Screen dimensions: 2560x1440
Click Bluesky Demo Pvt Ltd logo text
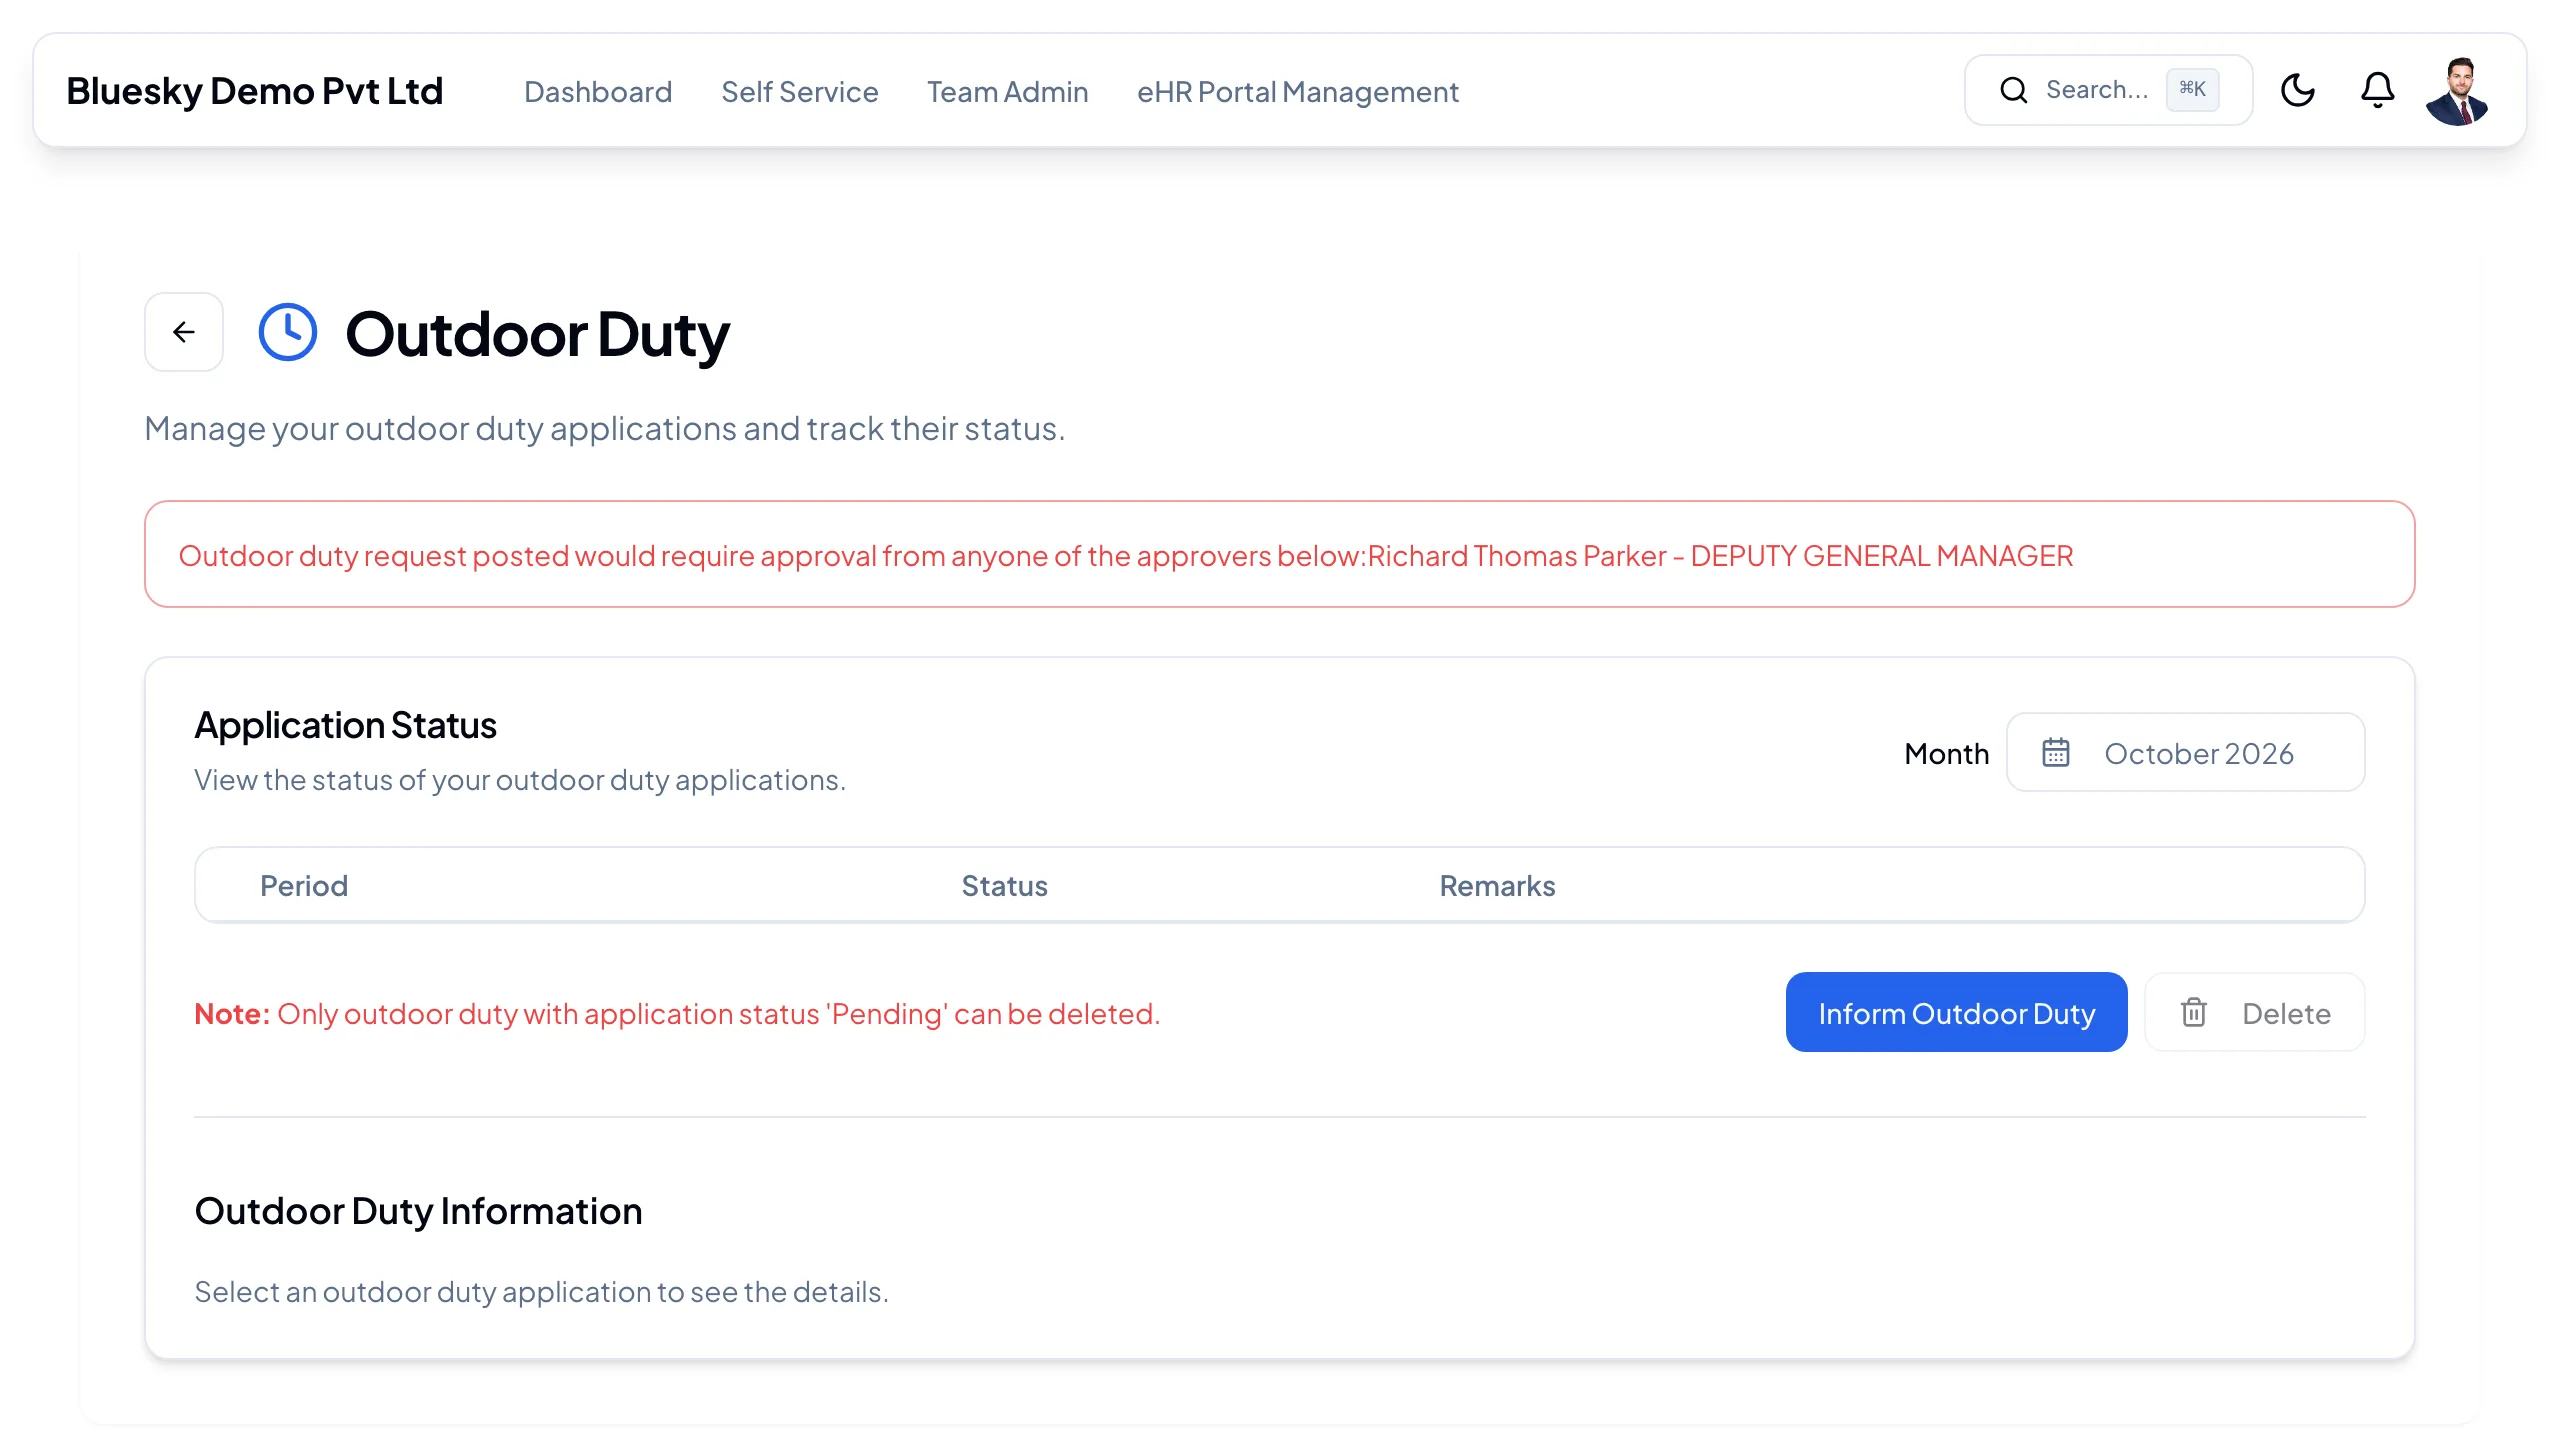(254, 91)
